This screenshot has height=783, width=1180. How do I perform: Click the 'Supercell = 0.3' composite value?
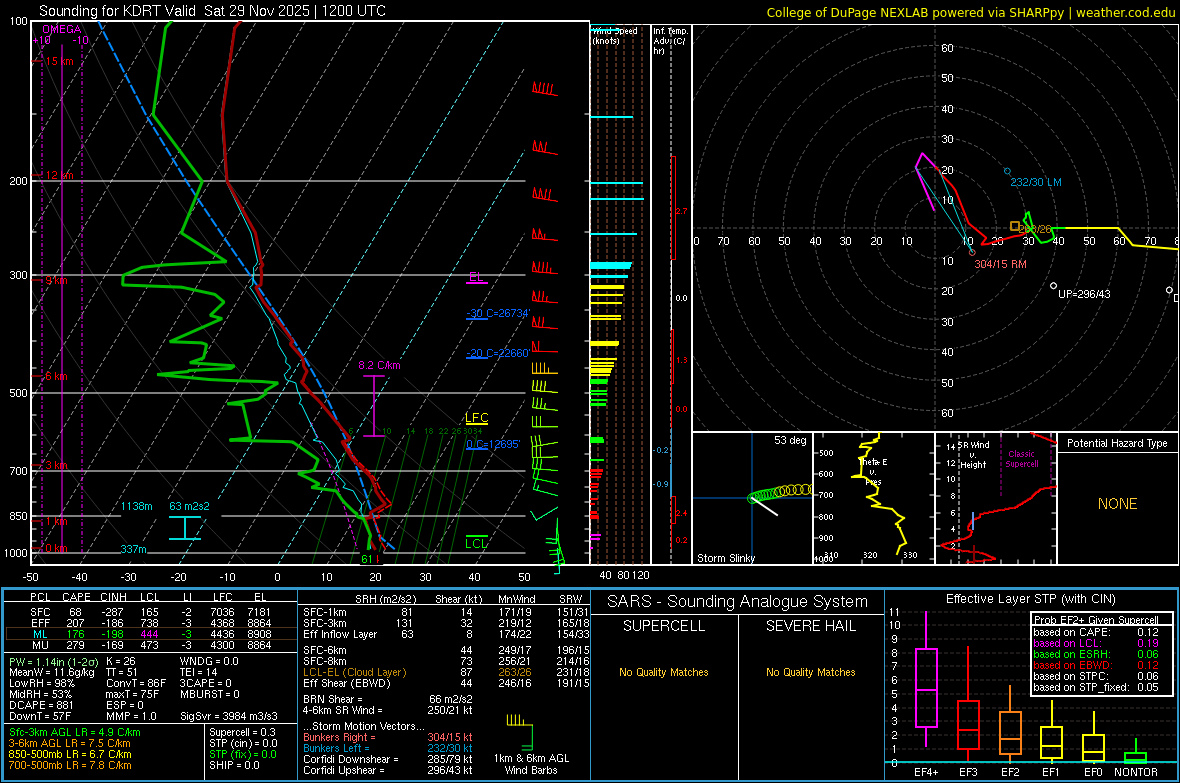(x=242, y=732)
